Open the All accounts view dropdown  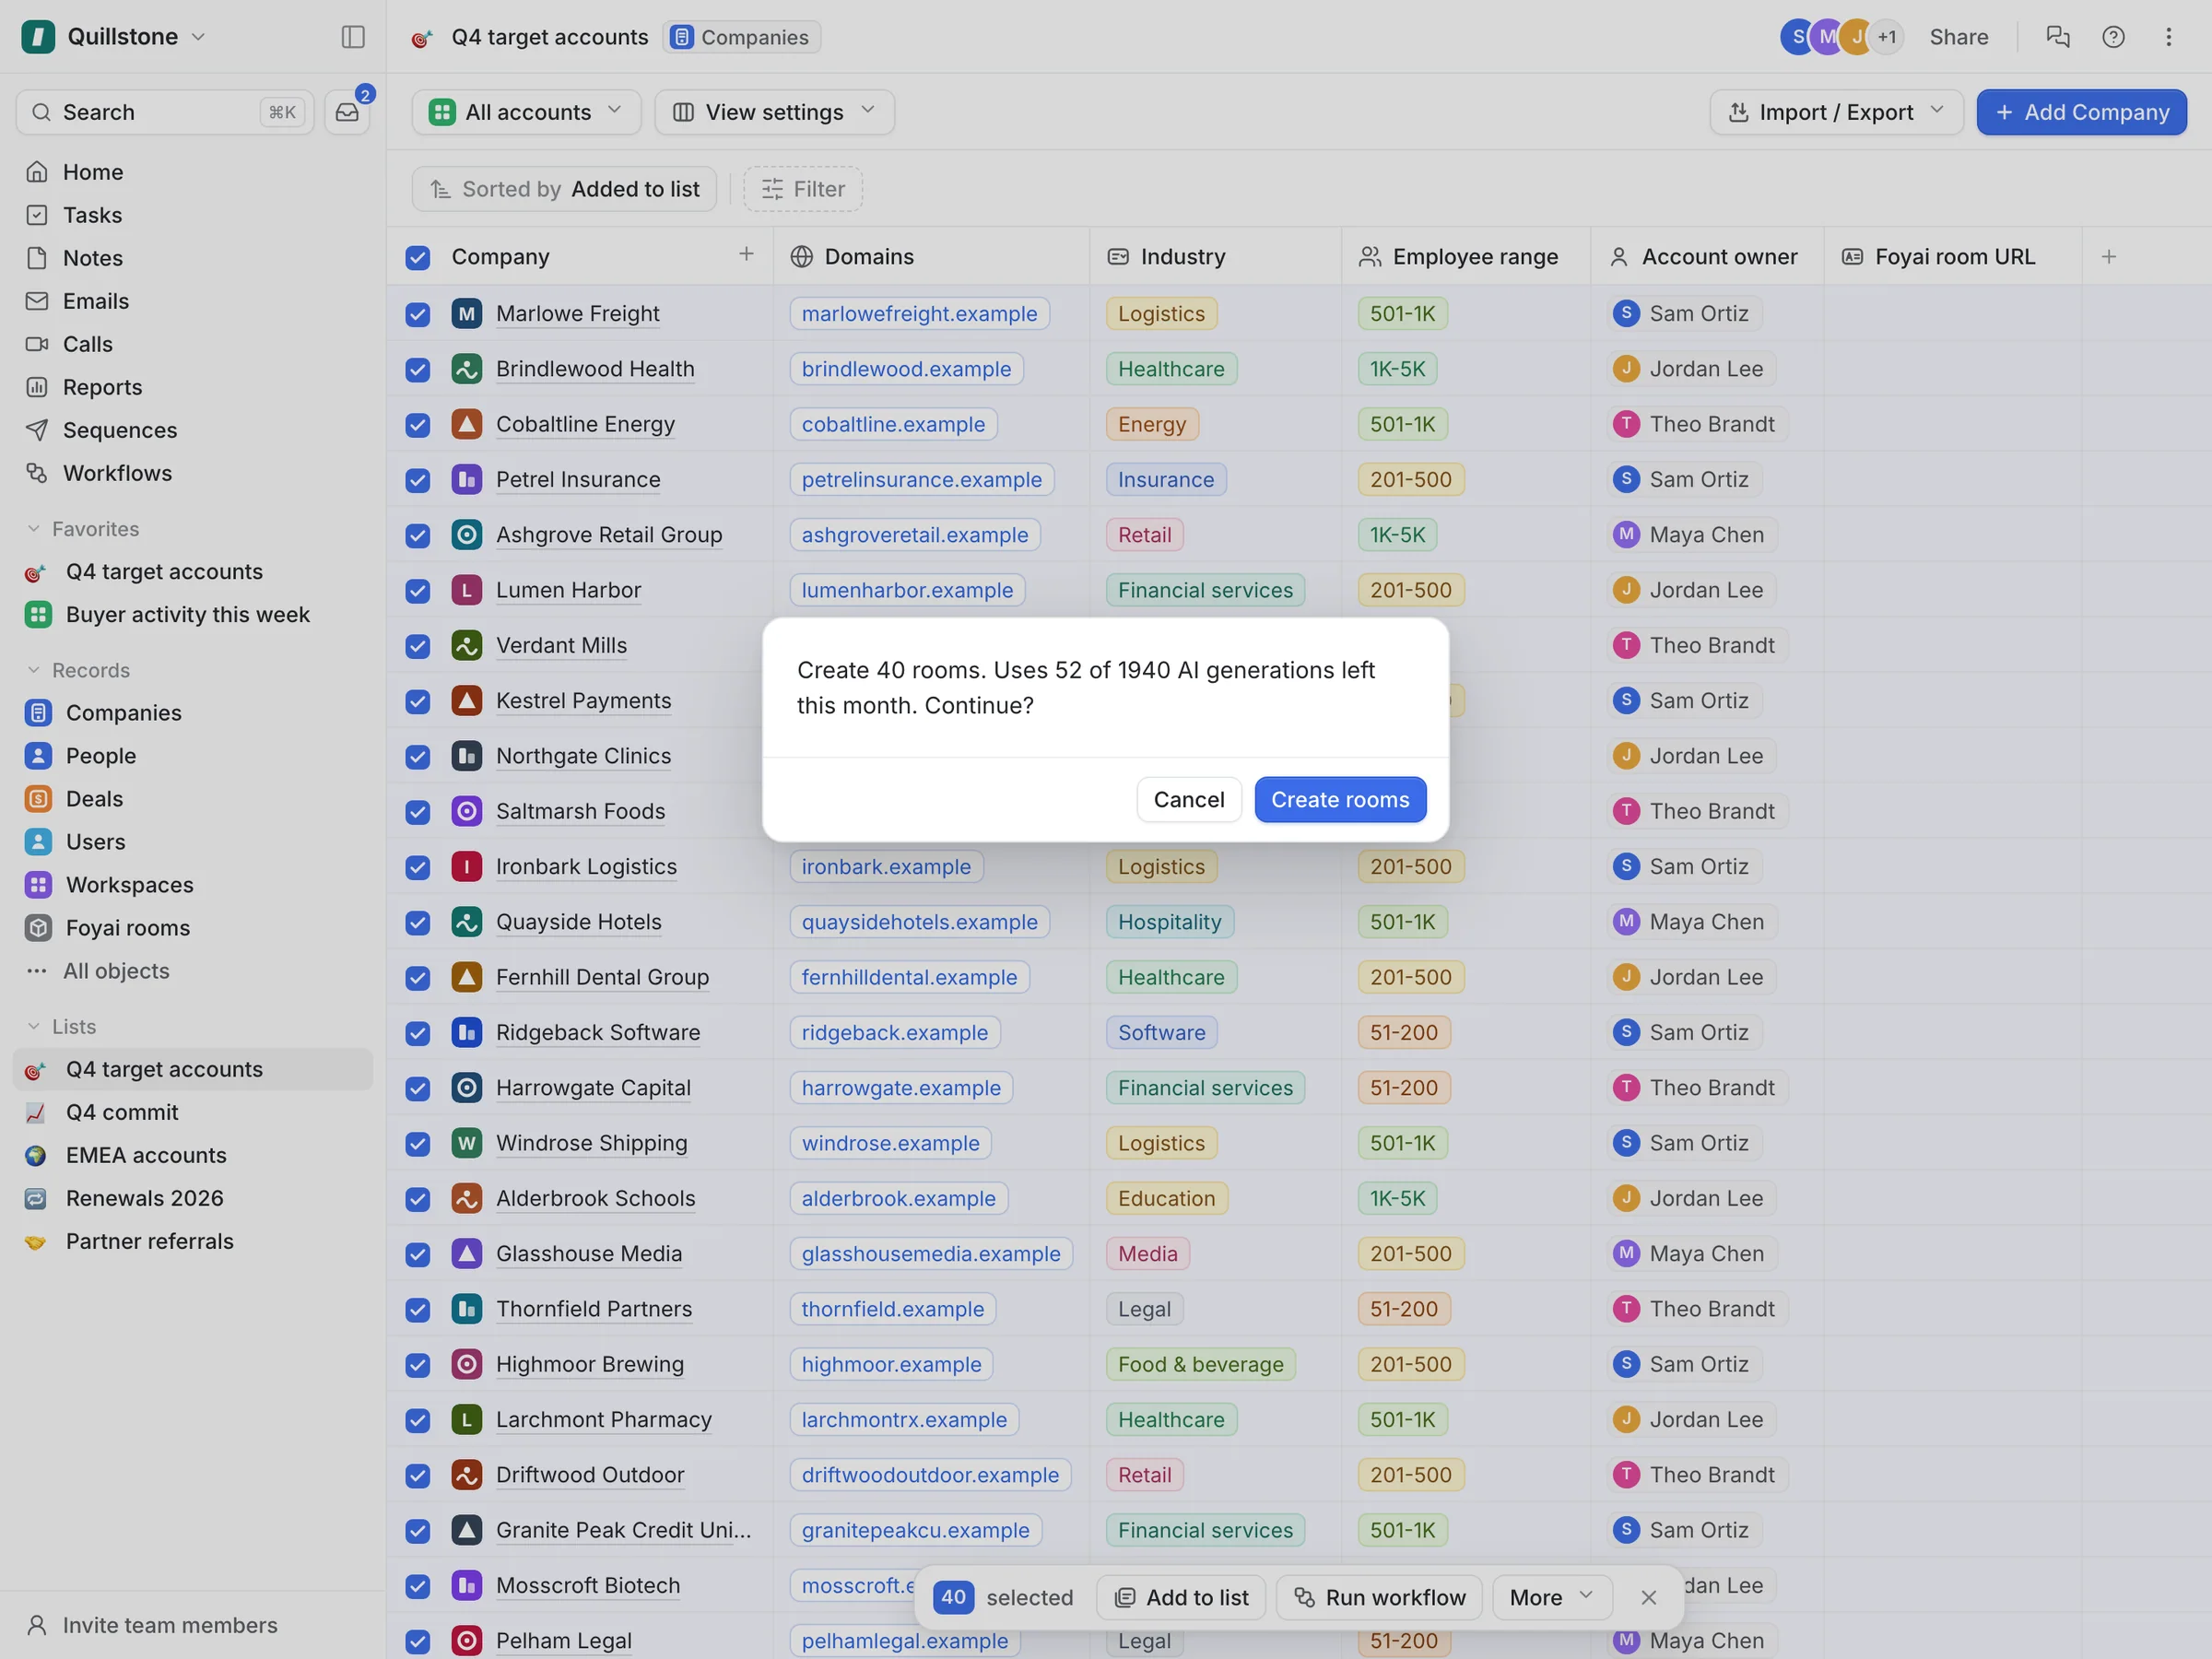point(527,112)
